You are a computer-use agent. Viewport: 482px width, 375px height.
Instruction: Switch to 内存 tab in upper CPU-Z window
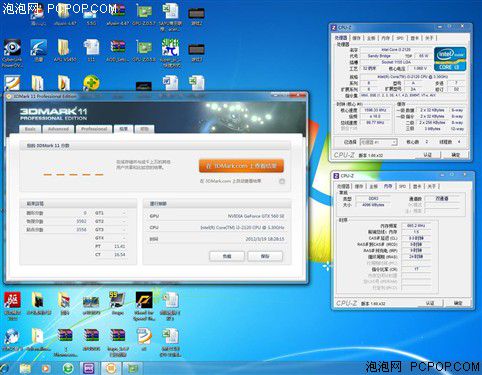pyautogui.click(x=386, y=38)
